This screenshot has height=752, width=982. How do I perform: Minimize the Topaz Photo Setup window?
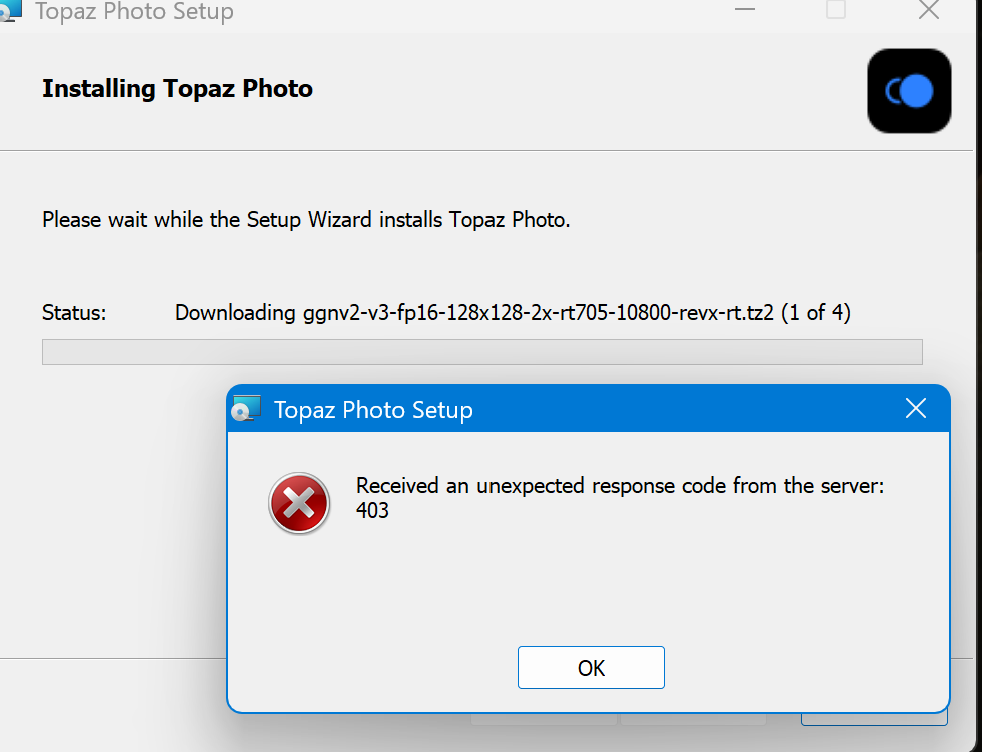point(744,10)
